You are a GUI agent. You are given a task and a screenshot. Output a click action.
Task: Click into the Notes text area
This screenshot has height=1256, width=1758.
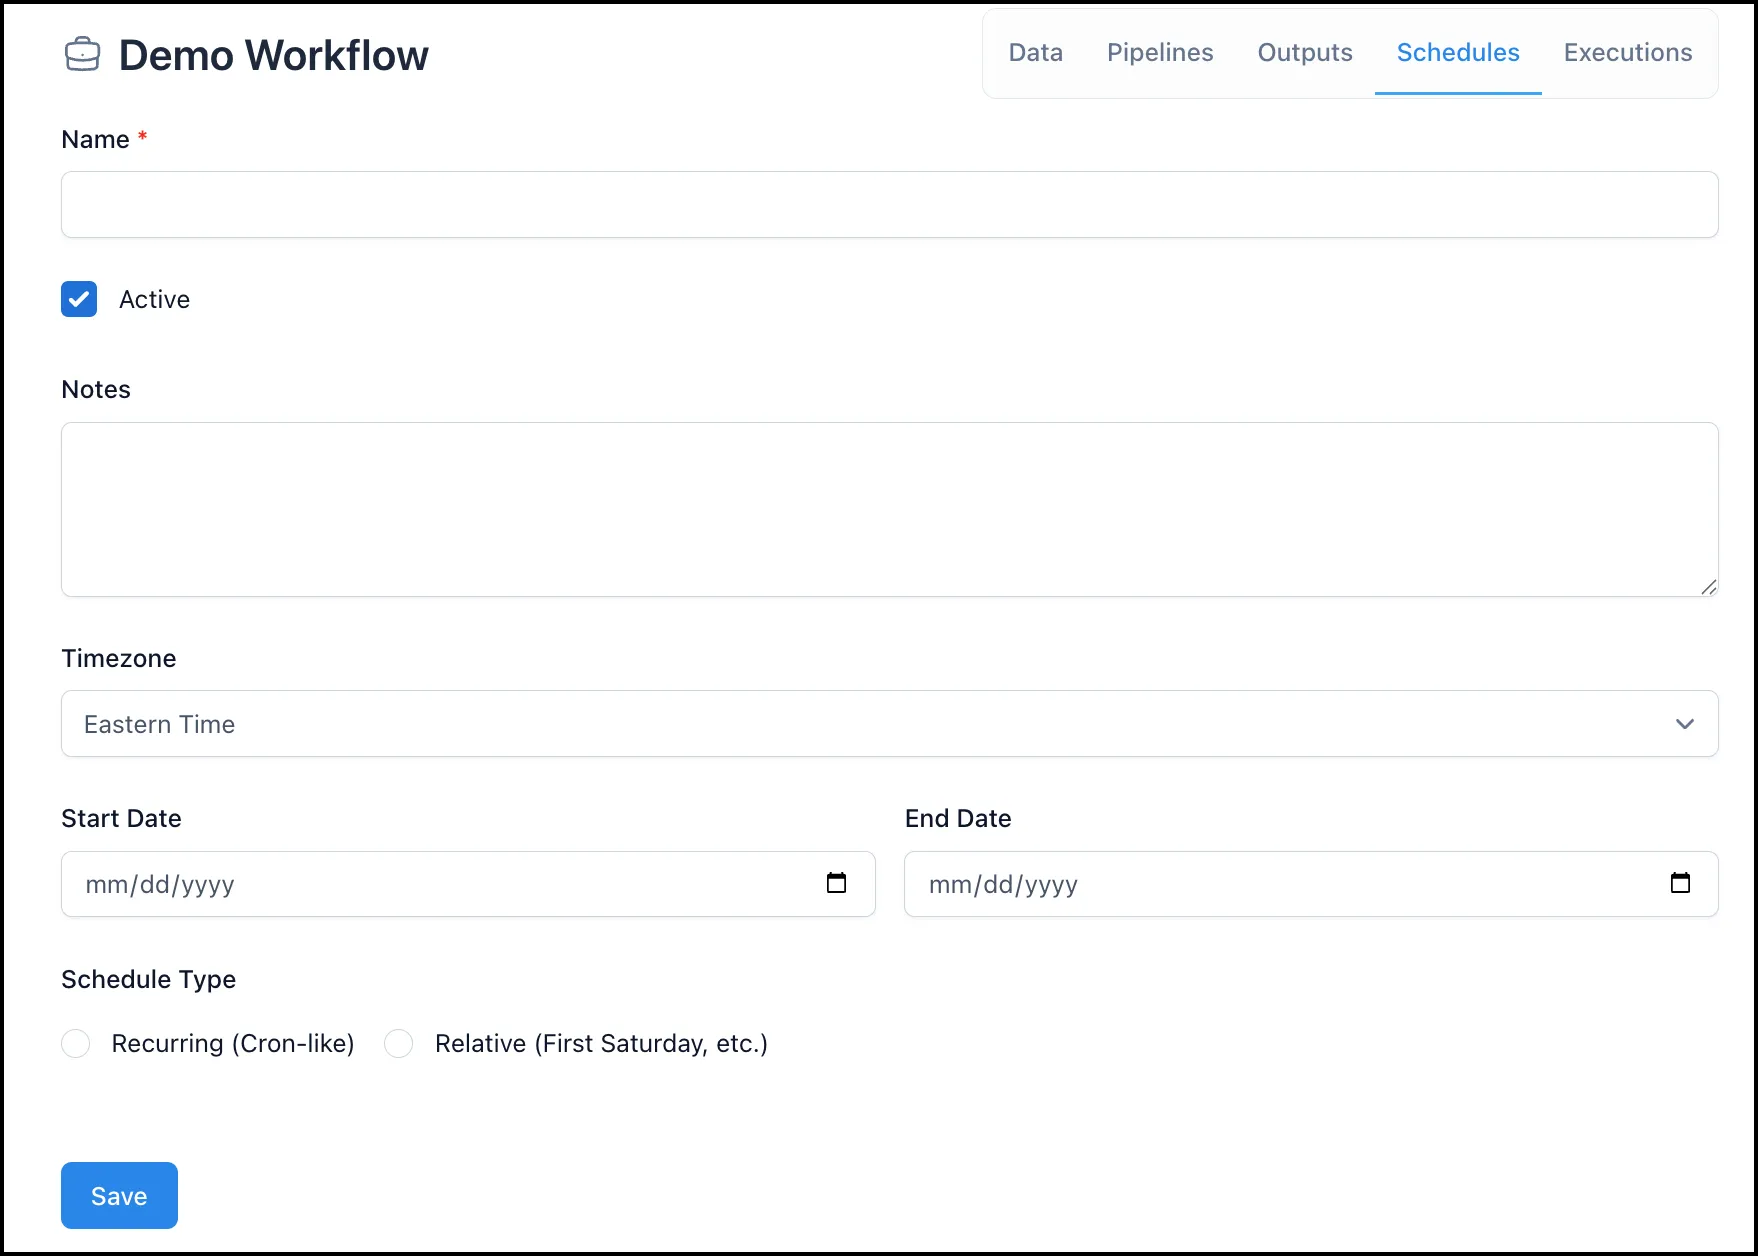889,509
